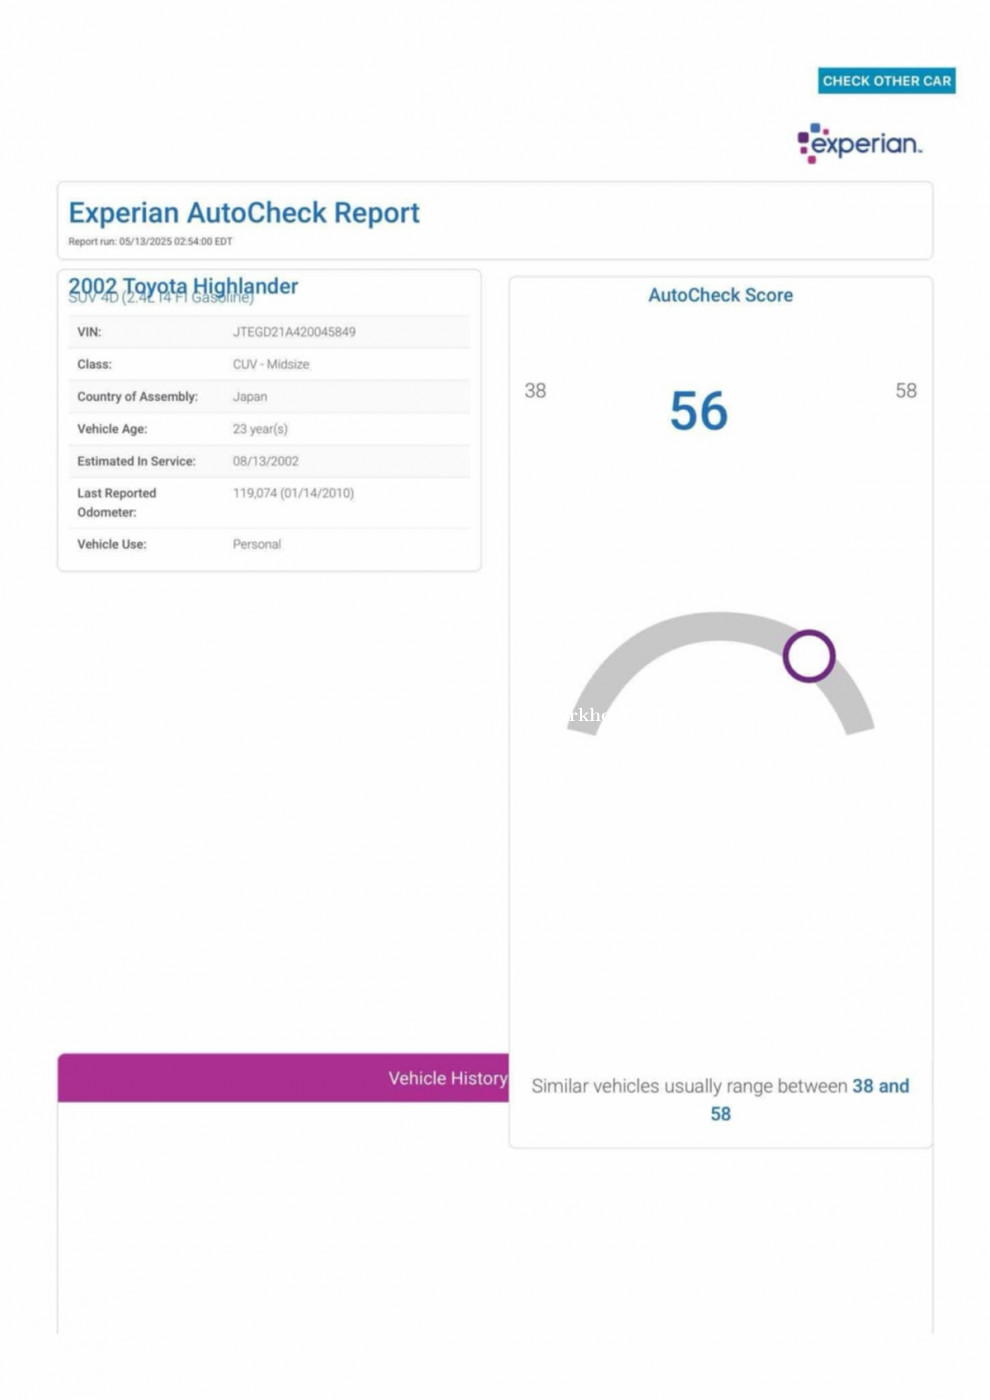Click the Estimated In Service: label
The image size is (990, 1400).
point(136,461)
